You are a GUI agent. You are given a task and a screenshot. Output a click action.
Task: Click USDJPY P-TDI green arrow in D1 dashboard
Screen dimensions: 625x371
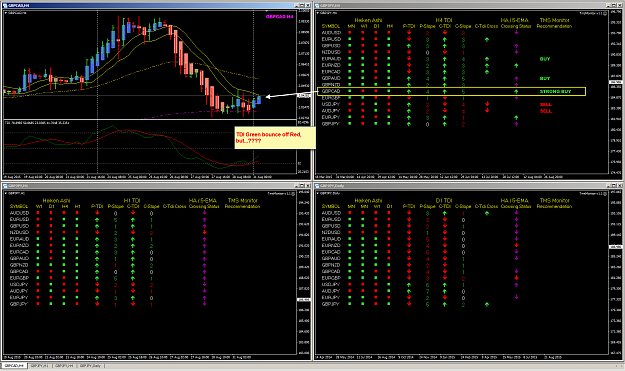409,285
